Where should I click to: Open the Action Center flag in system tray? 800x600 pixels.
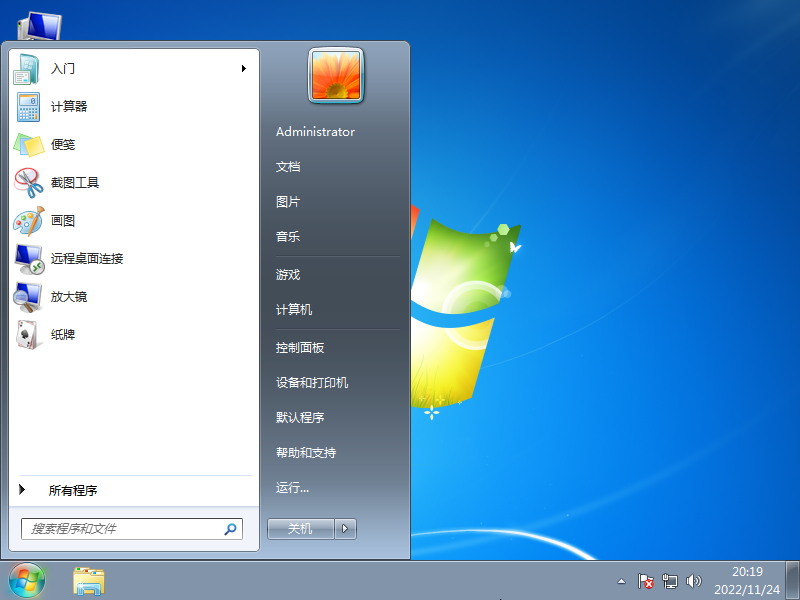[646, 580]
